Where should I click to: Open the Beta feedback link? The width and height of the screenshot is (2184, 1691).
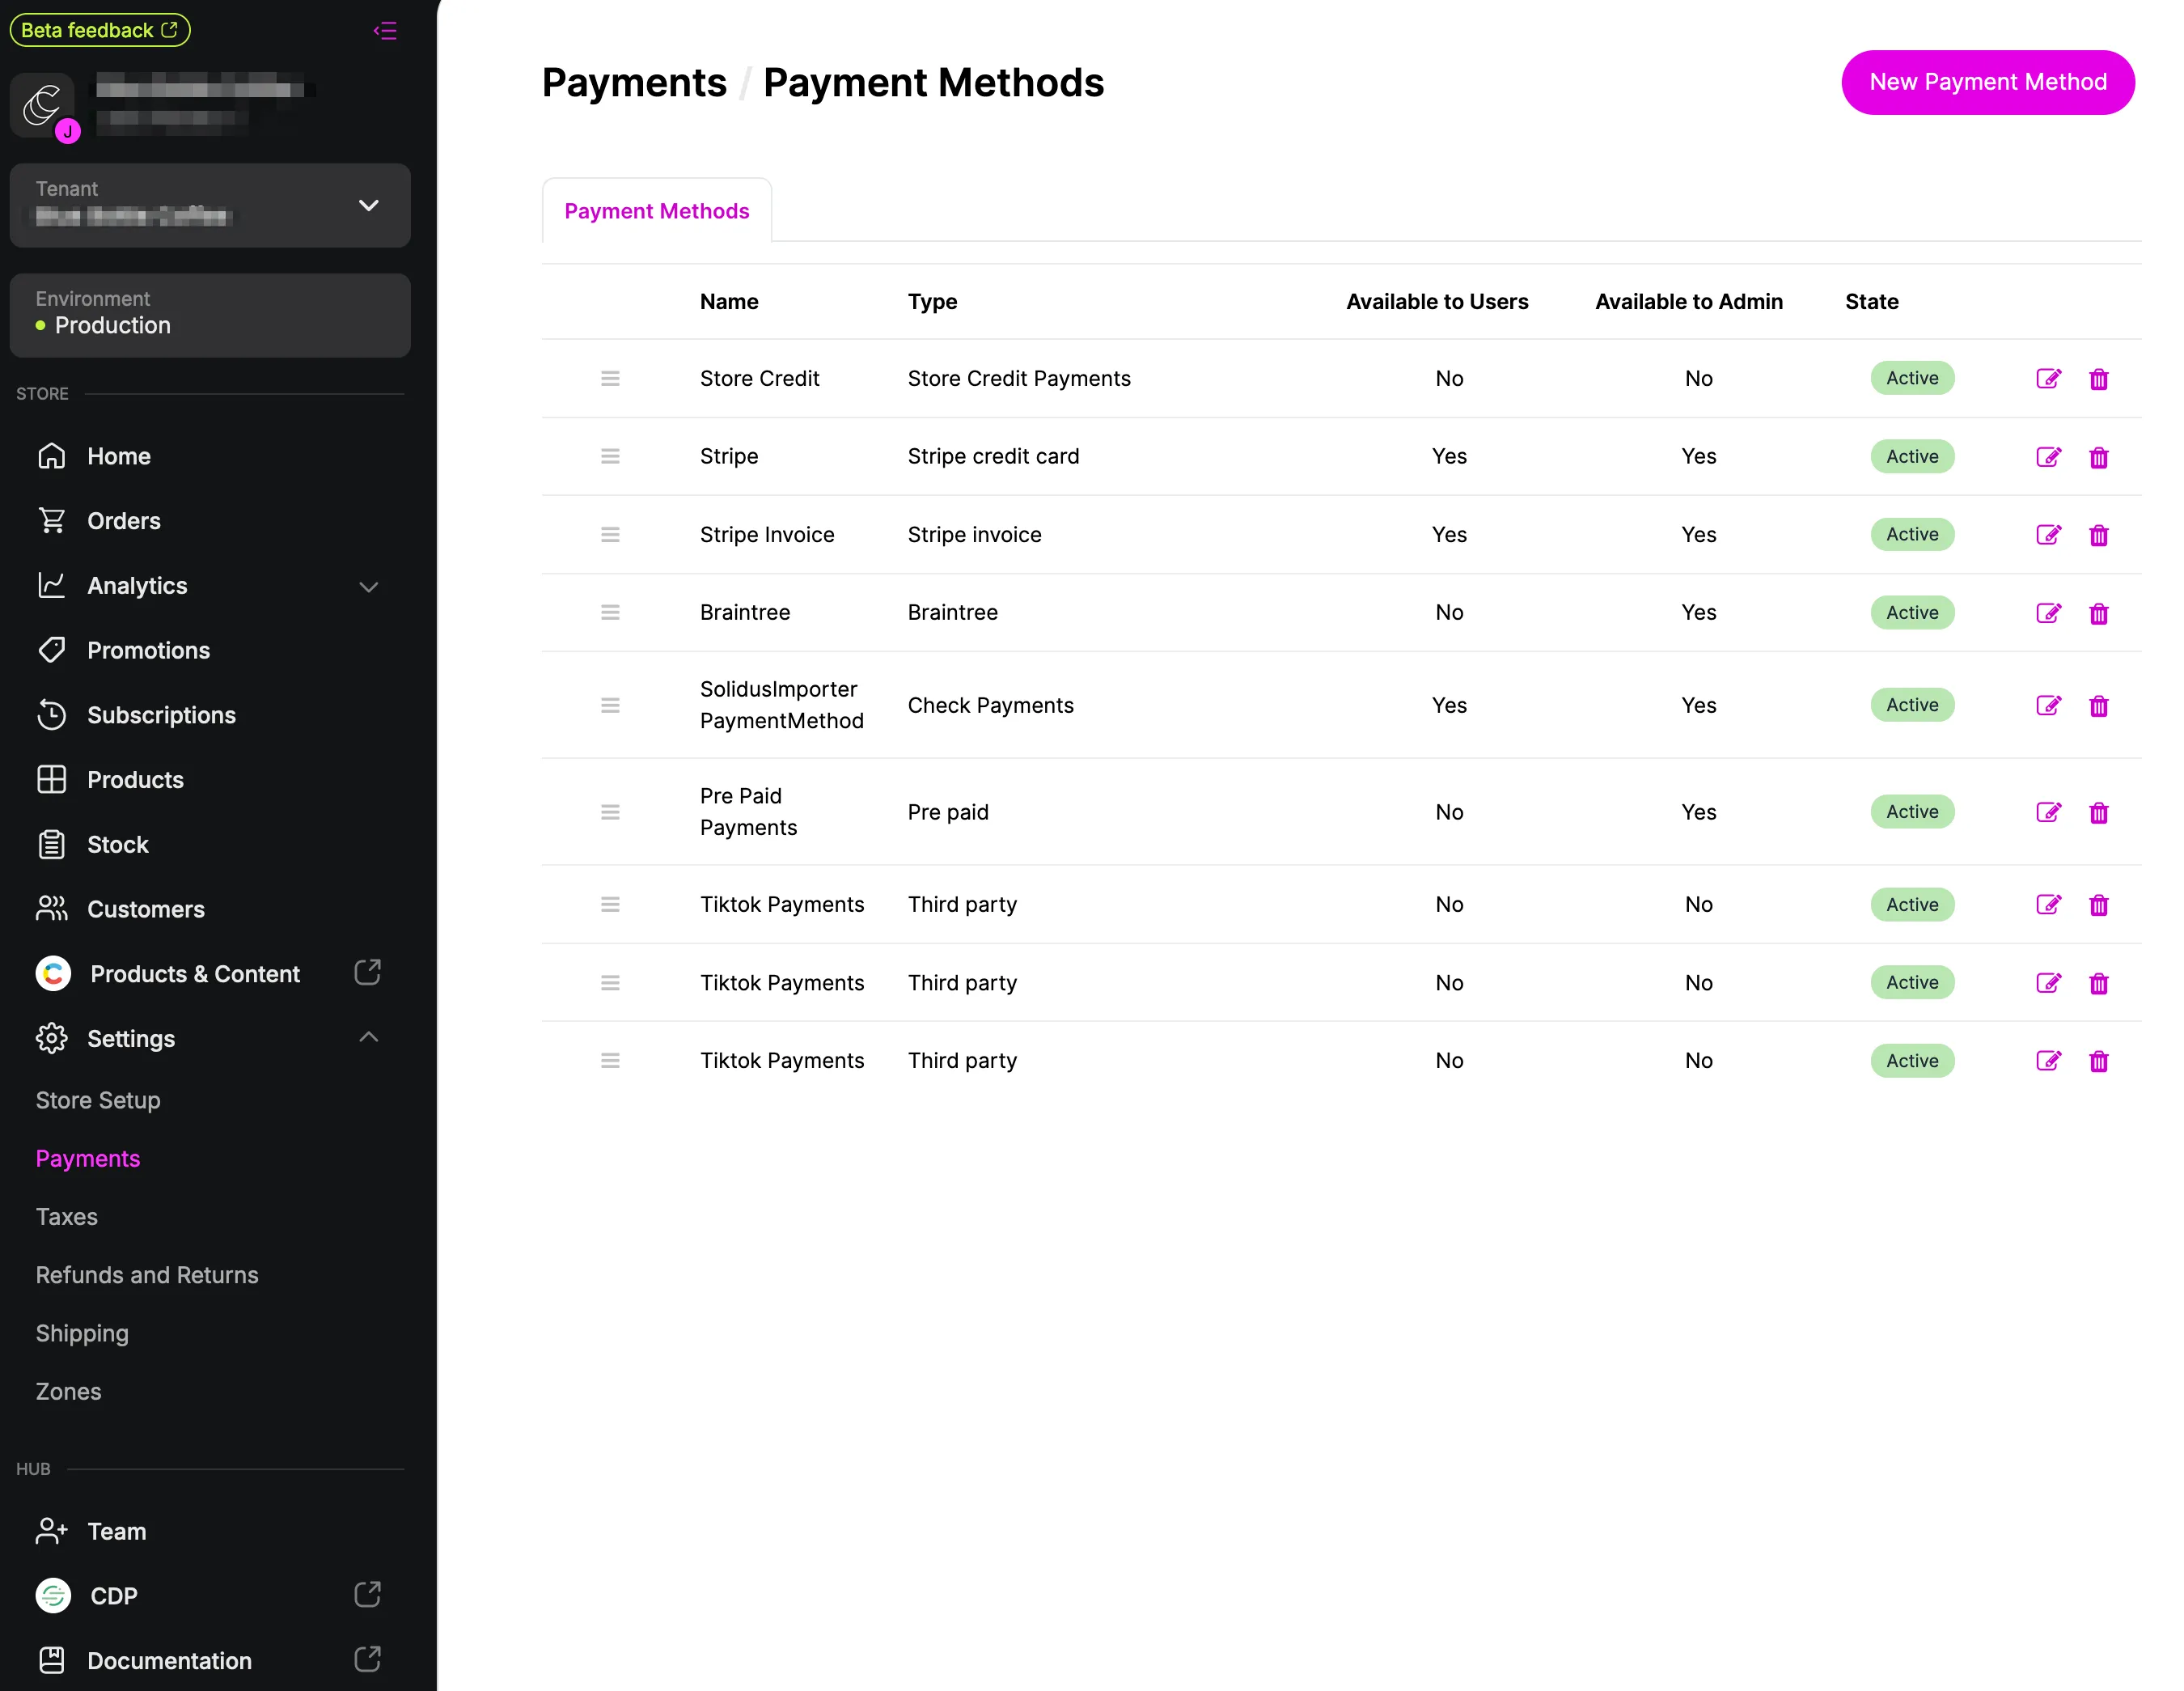100,30
